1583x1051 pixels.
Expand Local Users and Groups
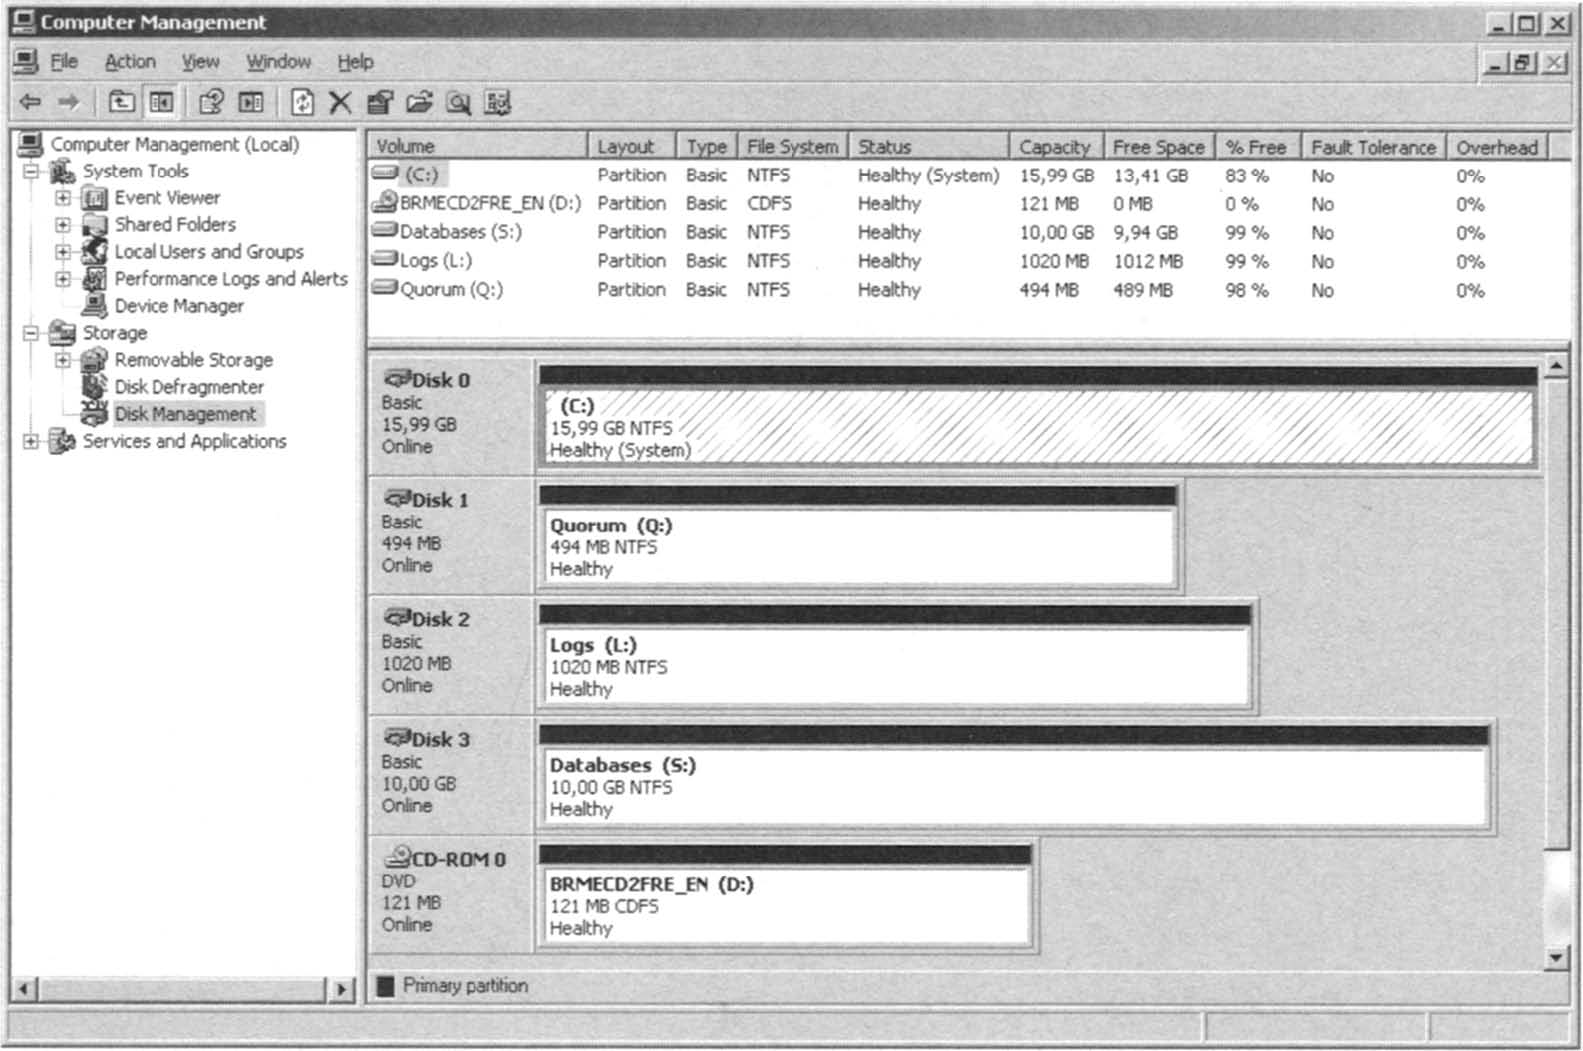(63, 252)
